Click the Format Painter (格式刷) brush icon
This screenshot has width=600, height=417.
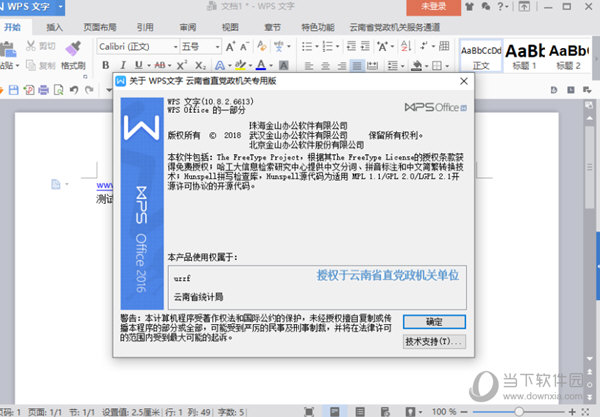click(73, 48)
